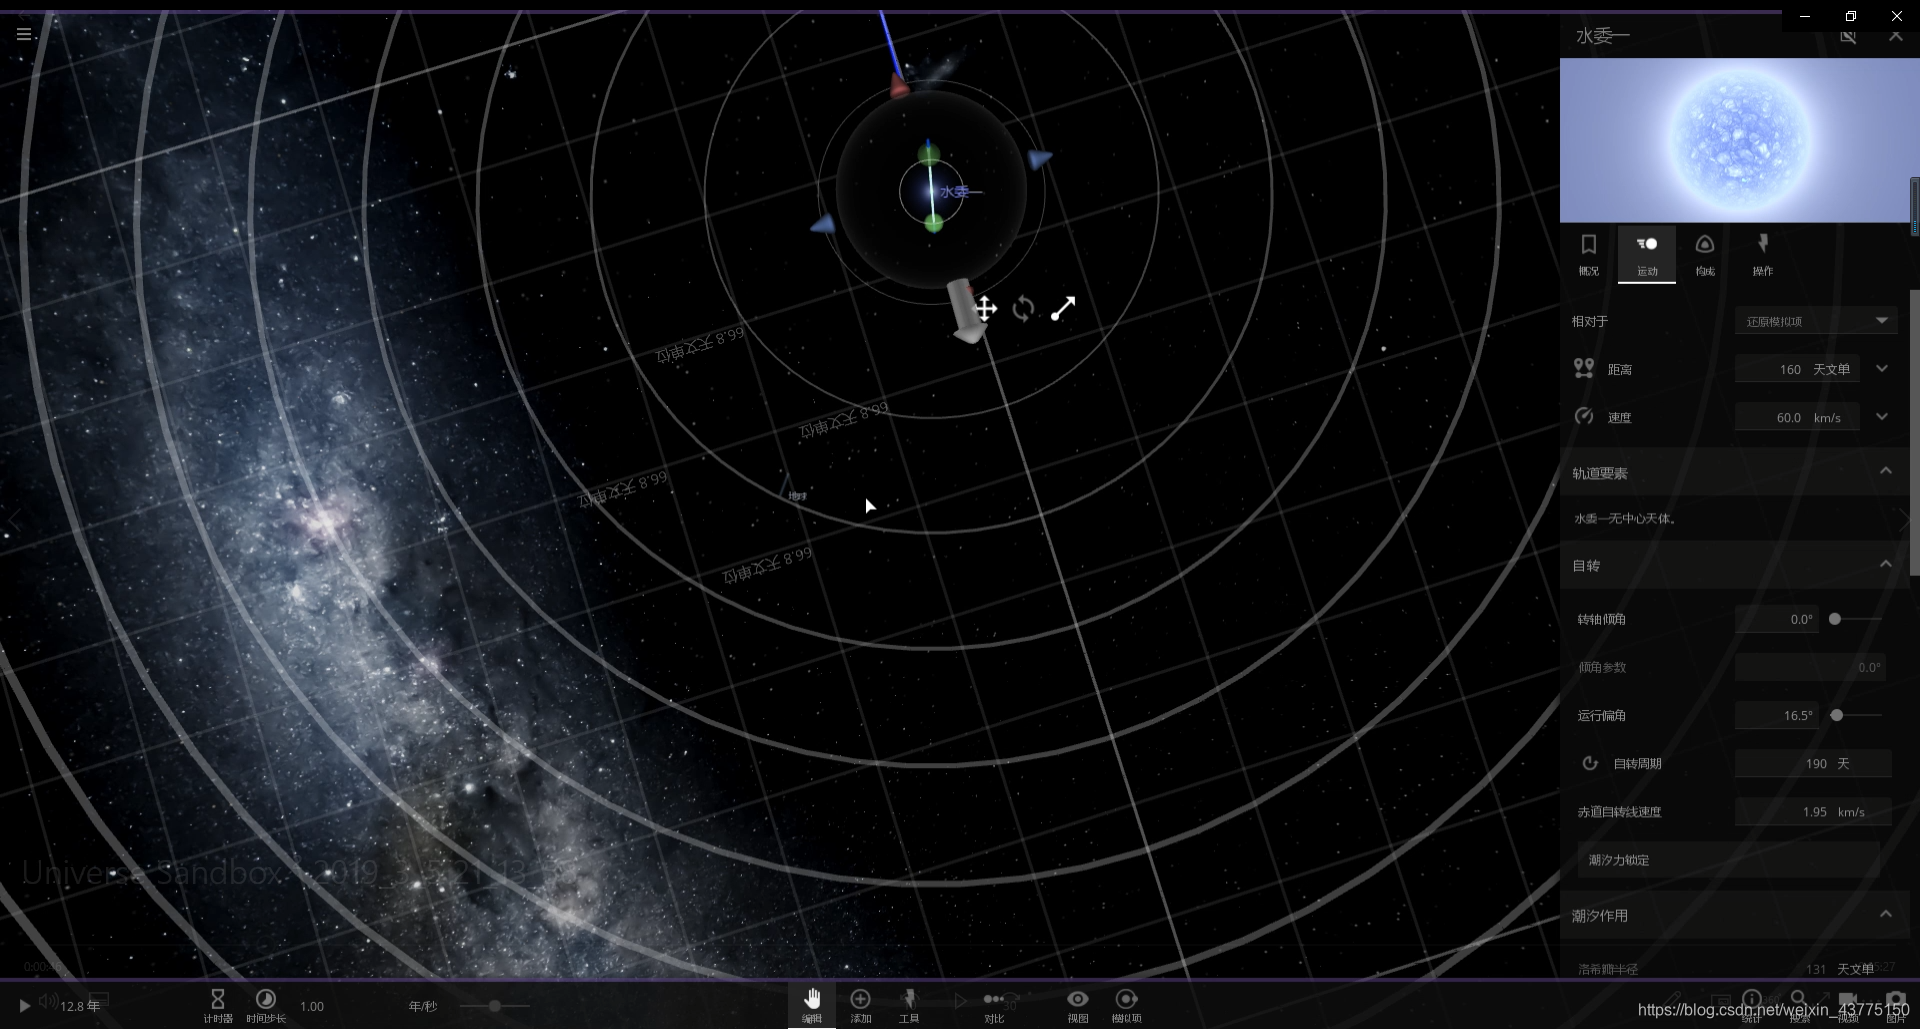Open the 相对于 reference dropdown
The width and height of the screenshot is (1920, 1029).
(1816, 321)
